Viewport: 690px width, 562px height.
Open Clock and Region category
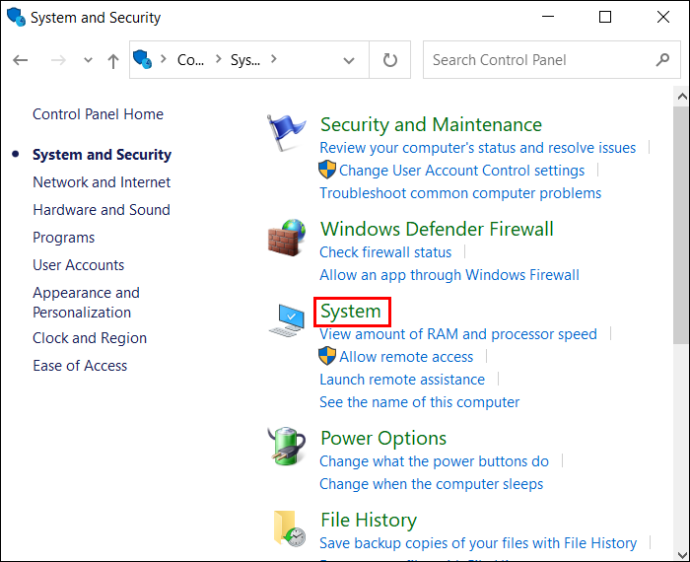90,338
